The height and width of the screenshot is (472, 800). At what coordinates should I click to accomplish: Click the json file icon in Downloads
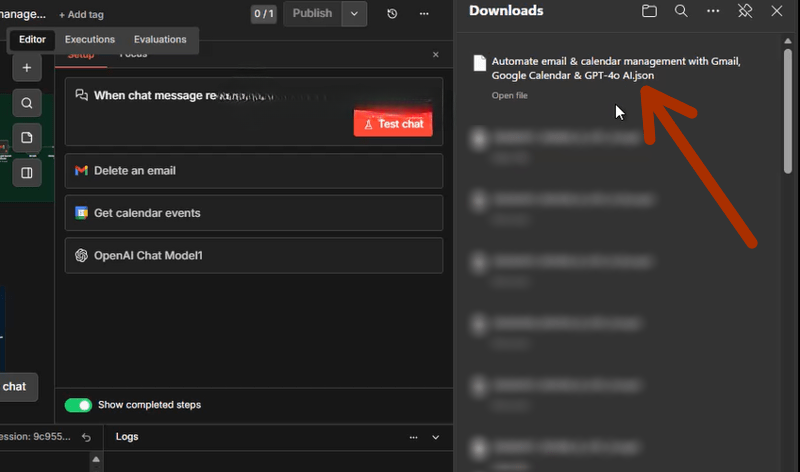pyautogui.click(x=480, y=63)
